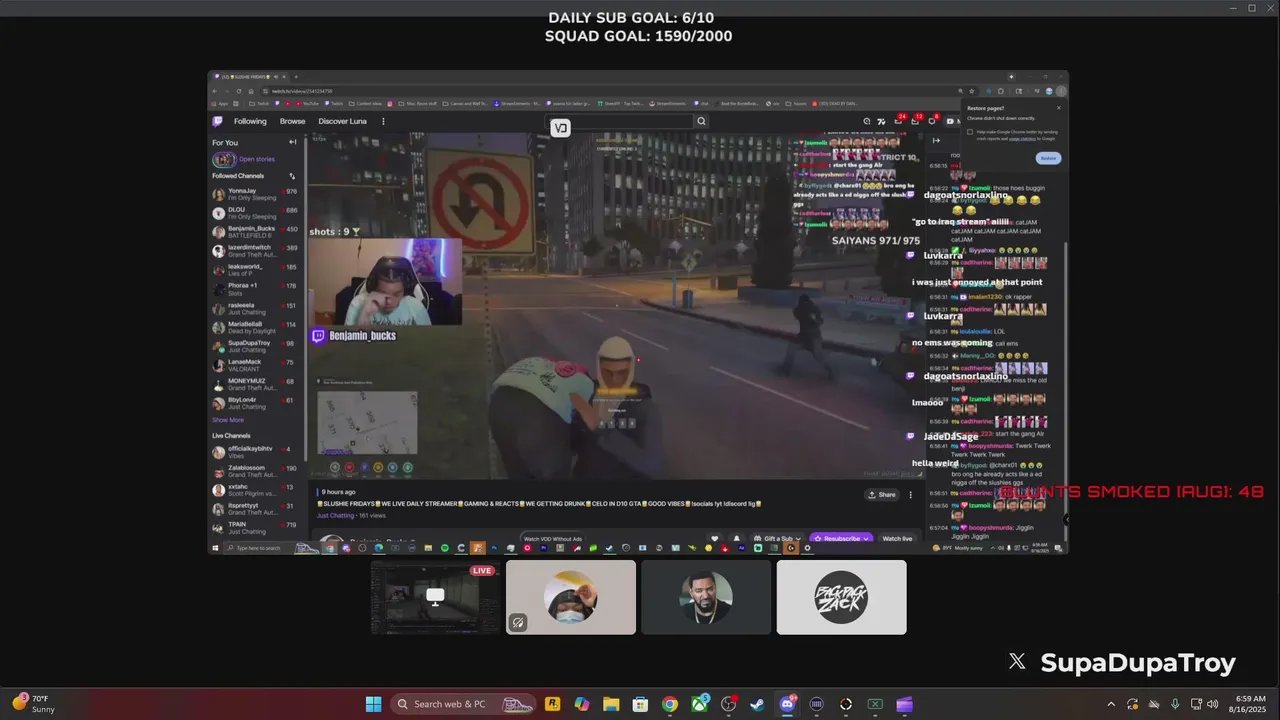Screen dimensions: 1280x720
Task: Click the Twitch search magnifier button
Action: 701,121
